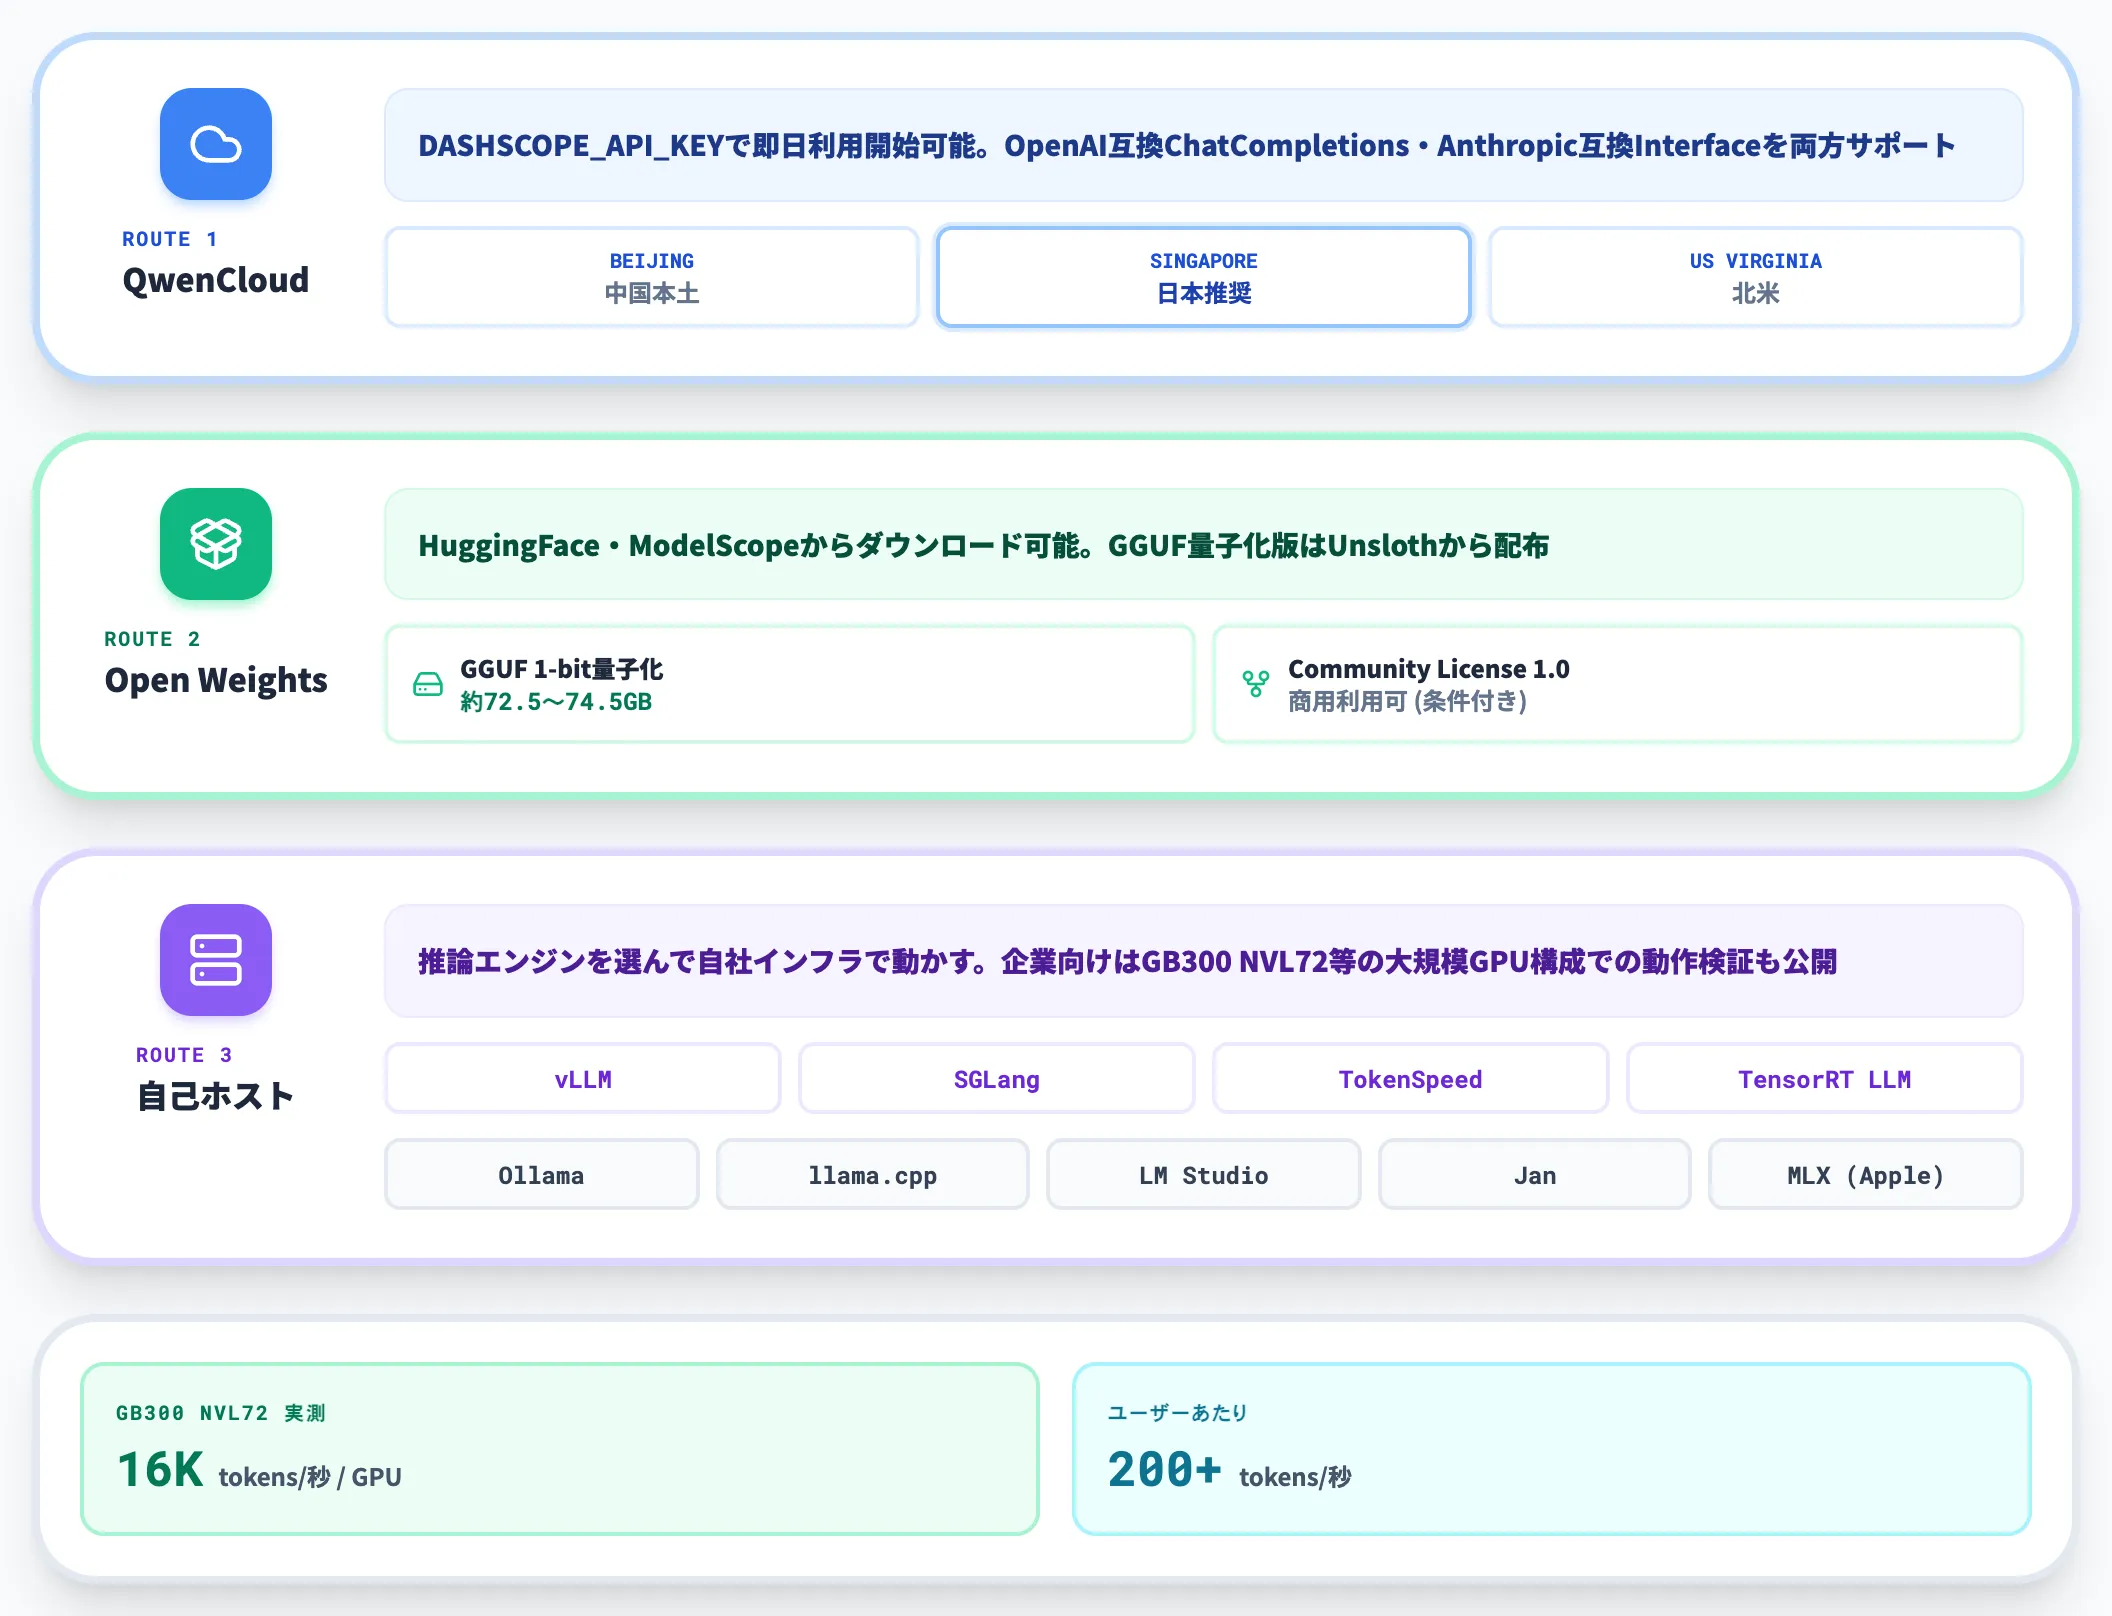Select the BEIJING 中国本土 region card
This screenshot has height=1616, width=2112.
[652, 277]
